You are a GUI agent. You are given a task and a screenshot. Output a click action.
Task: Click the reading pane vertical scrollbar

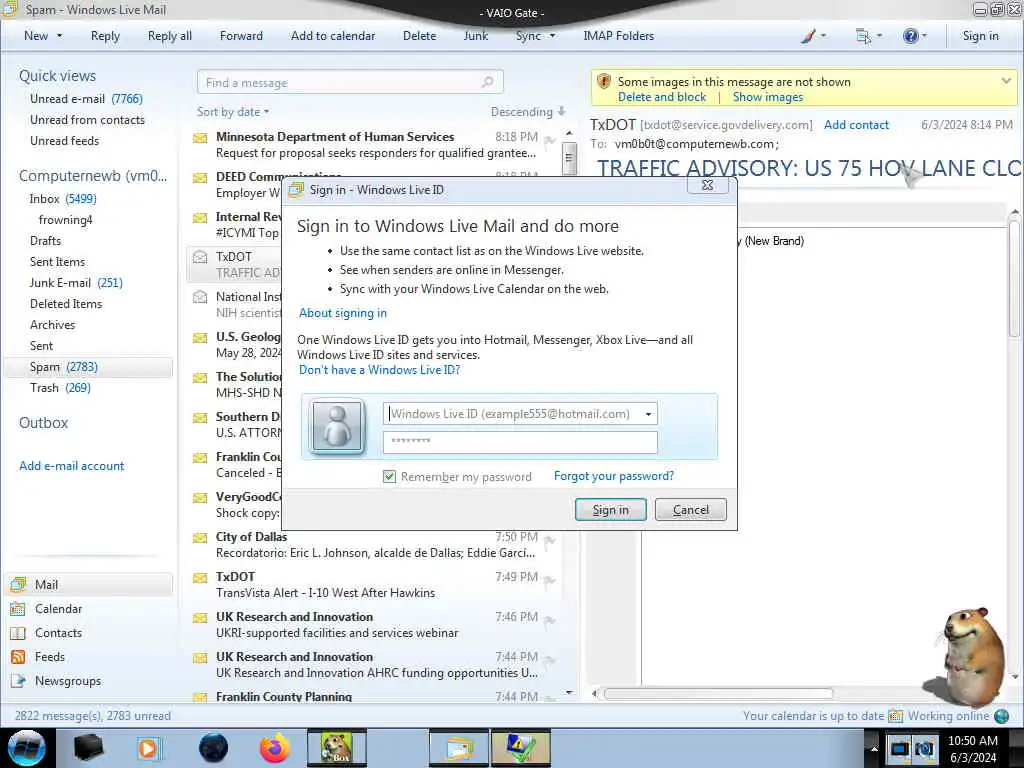coord(1015,280)
